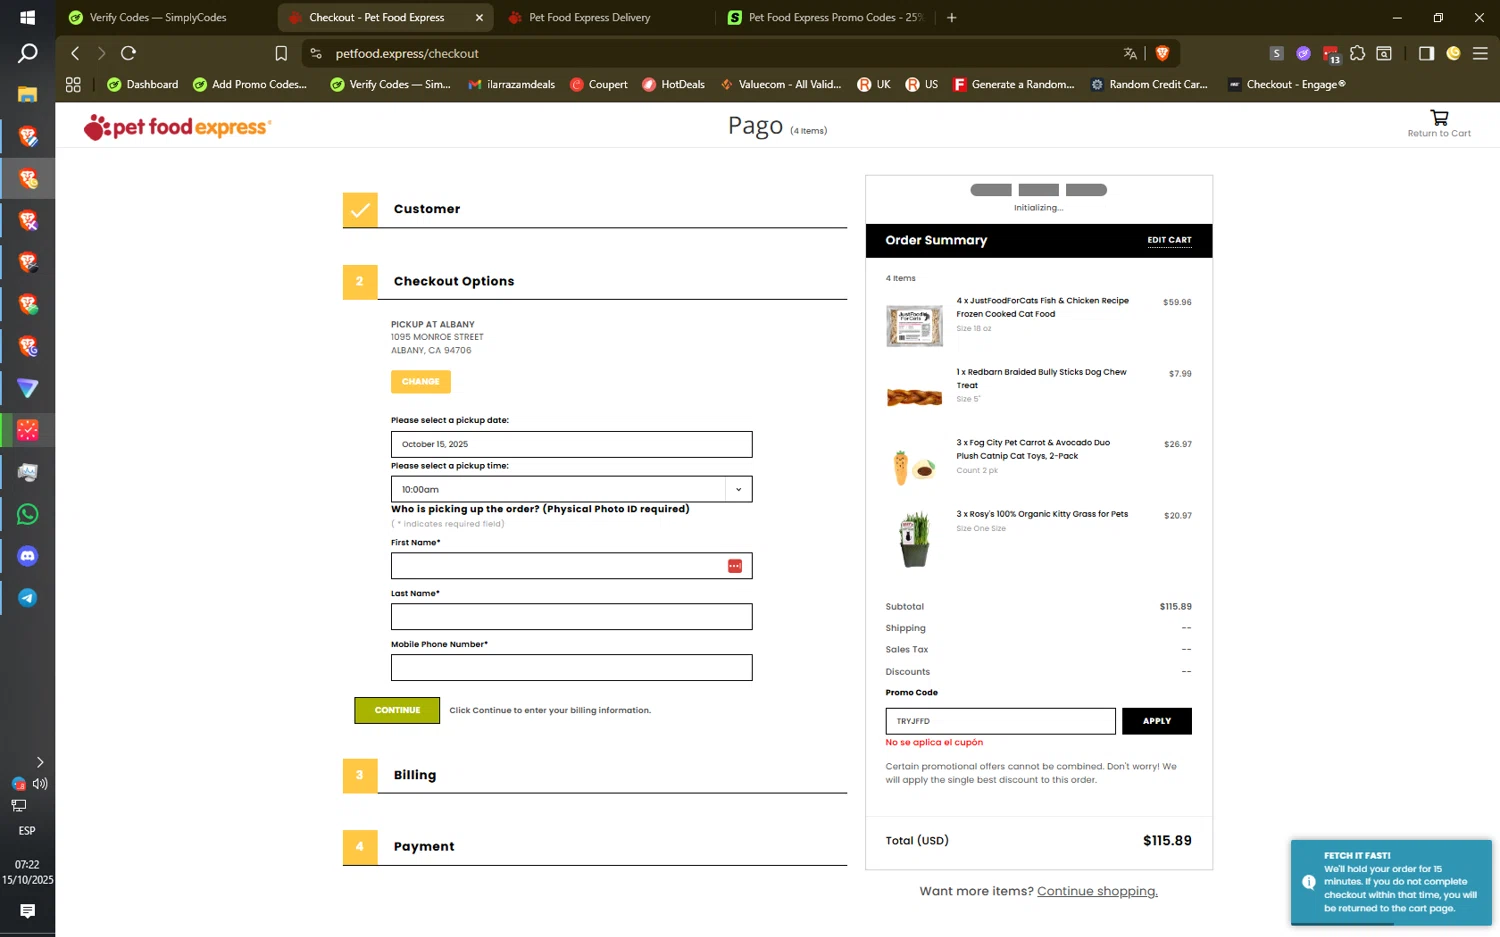Image resolution: width=1500 pixels, height=937 pixels.
Task: Switch to Verify Codes — SimplyCodes tab
Action: (x=158, y=17)
